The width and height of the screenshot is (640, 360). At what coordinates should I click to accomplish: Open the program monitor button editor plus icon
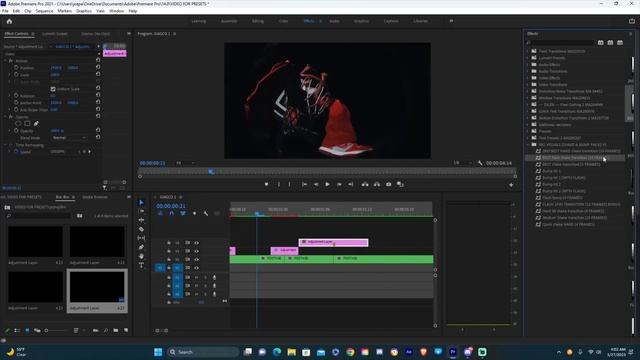[x=511, y=185]
